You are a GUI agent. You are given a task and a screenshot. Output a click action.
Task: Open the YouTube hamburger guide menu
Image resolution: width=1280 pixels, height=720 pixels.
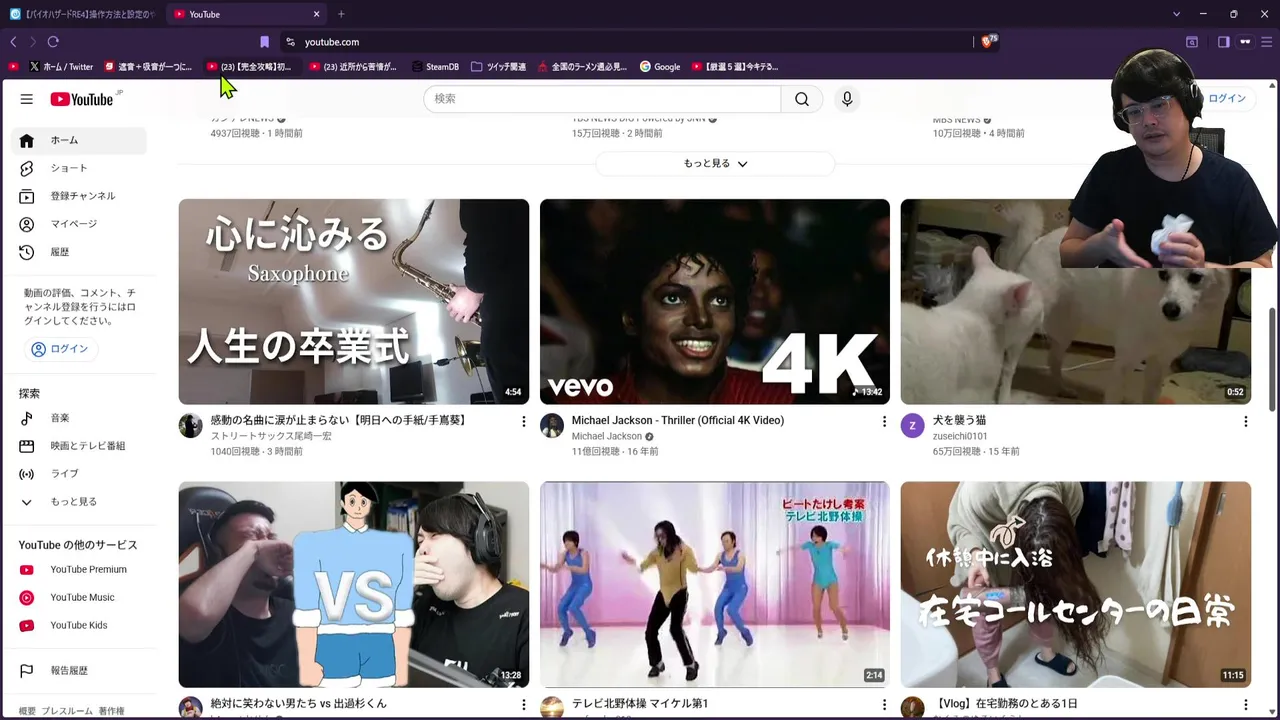27,99
